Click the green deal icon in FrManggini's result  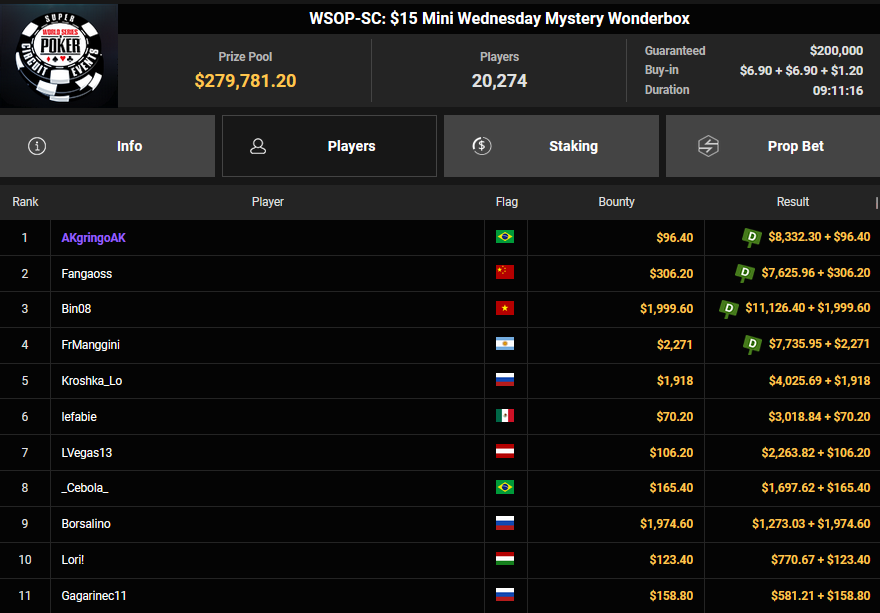[x=752, y=345]
